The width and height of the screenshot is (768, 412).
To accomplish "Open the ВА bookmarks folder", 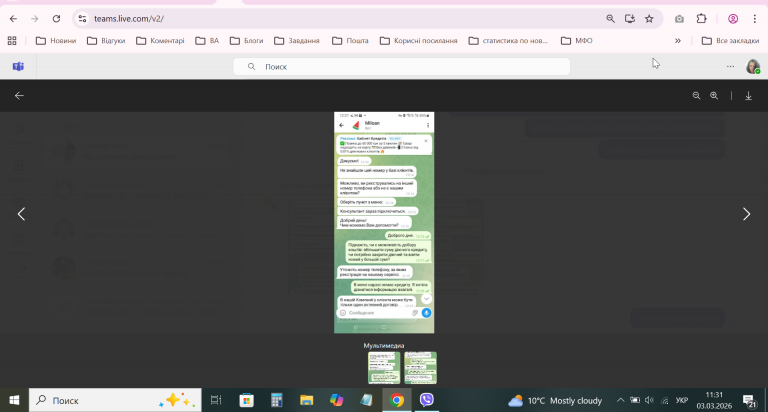I will tap(207, 41).
